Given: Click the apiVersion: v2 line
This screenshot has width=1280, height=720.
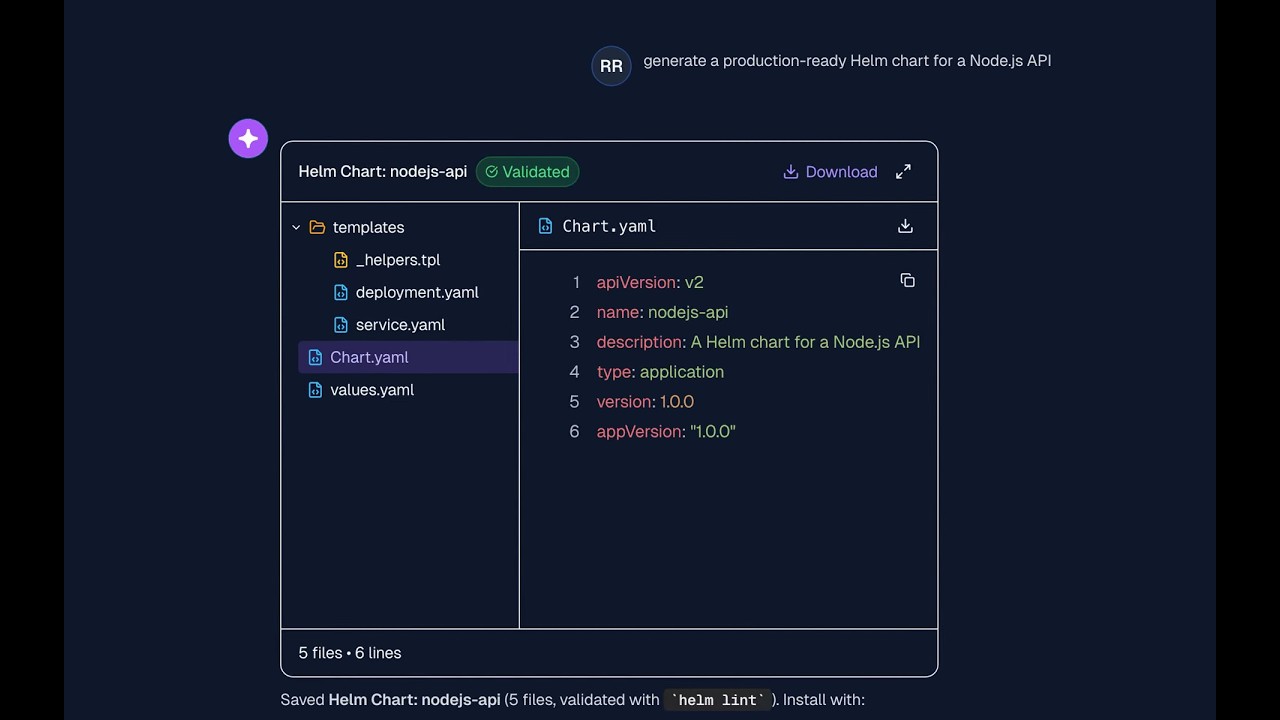Looking at the screenshot, I should pyautogui.click(x=650, y=282).
